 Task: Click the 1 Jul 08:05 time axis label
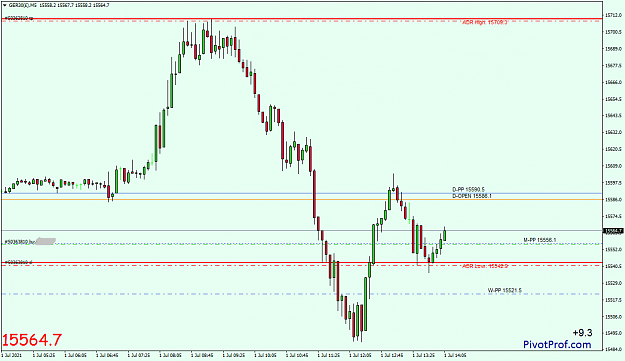point(171,355)
